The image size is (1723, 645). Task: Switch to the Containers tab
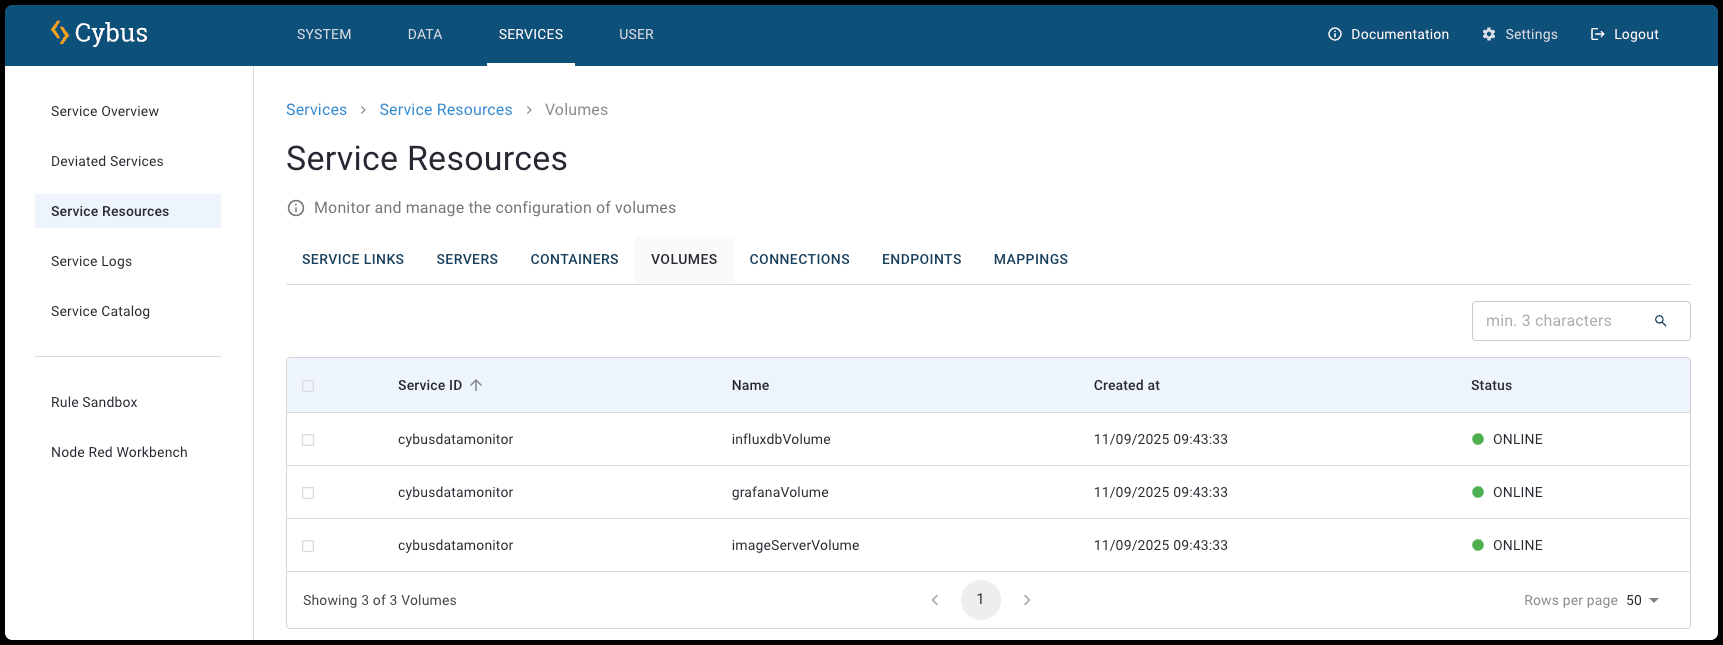tap(574, 259)
